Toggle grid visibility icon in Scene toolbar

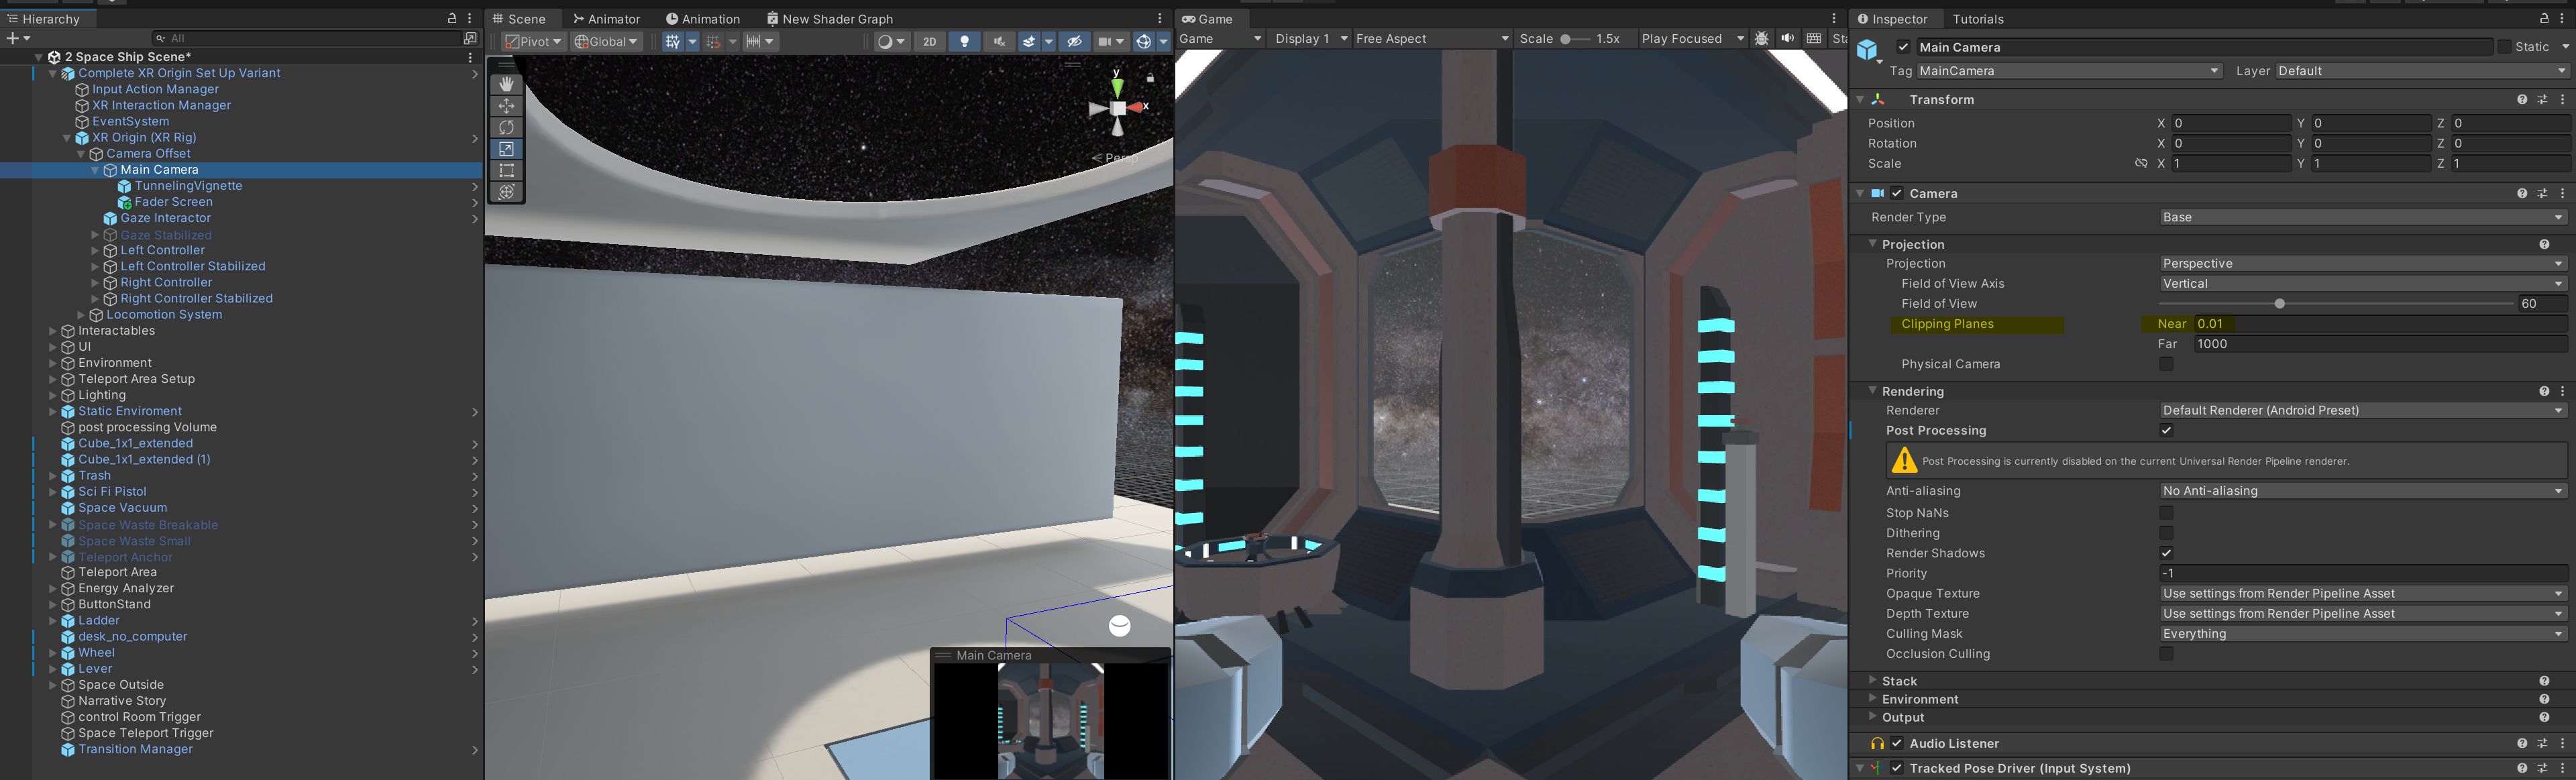click(672, 41)
